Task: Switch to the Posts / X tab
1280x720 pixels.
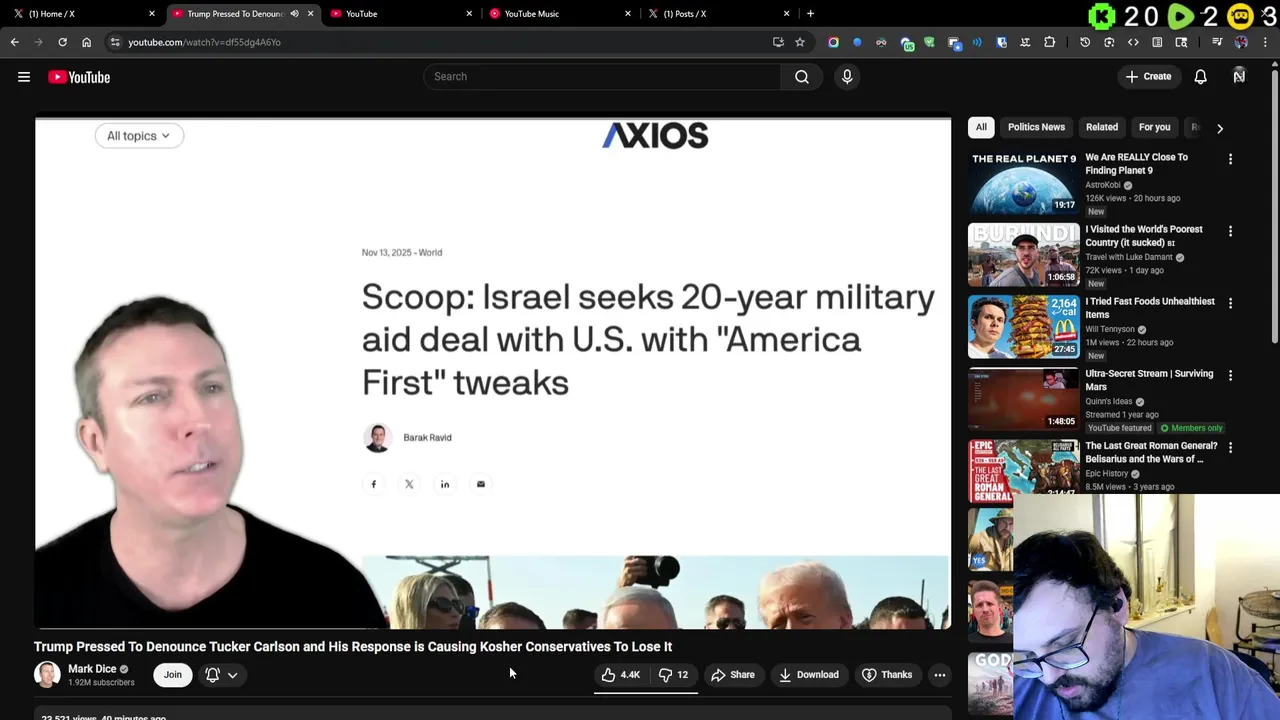Action: pyautogui.click(x=718, y=14)
